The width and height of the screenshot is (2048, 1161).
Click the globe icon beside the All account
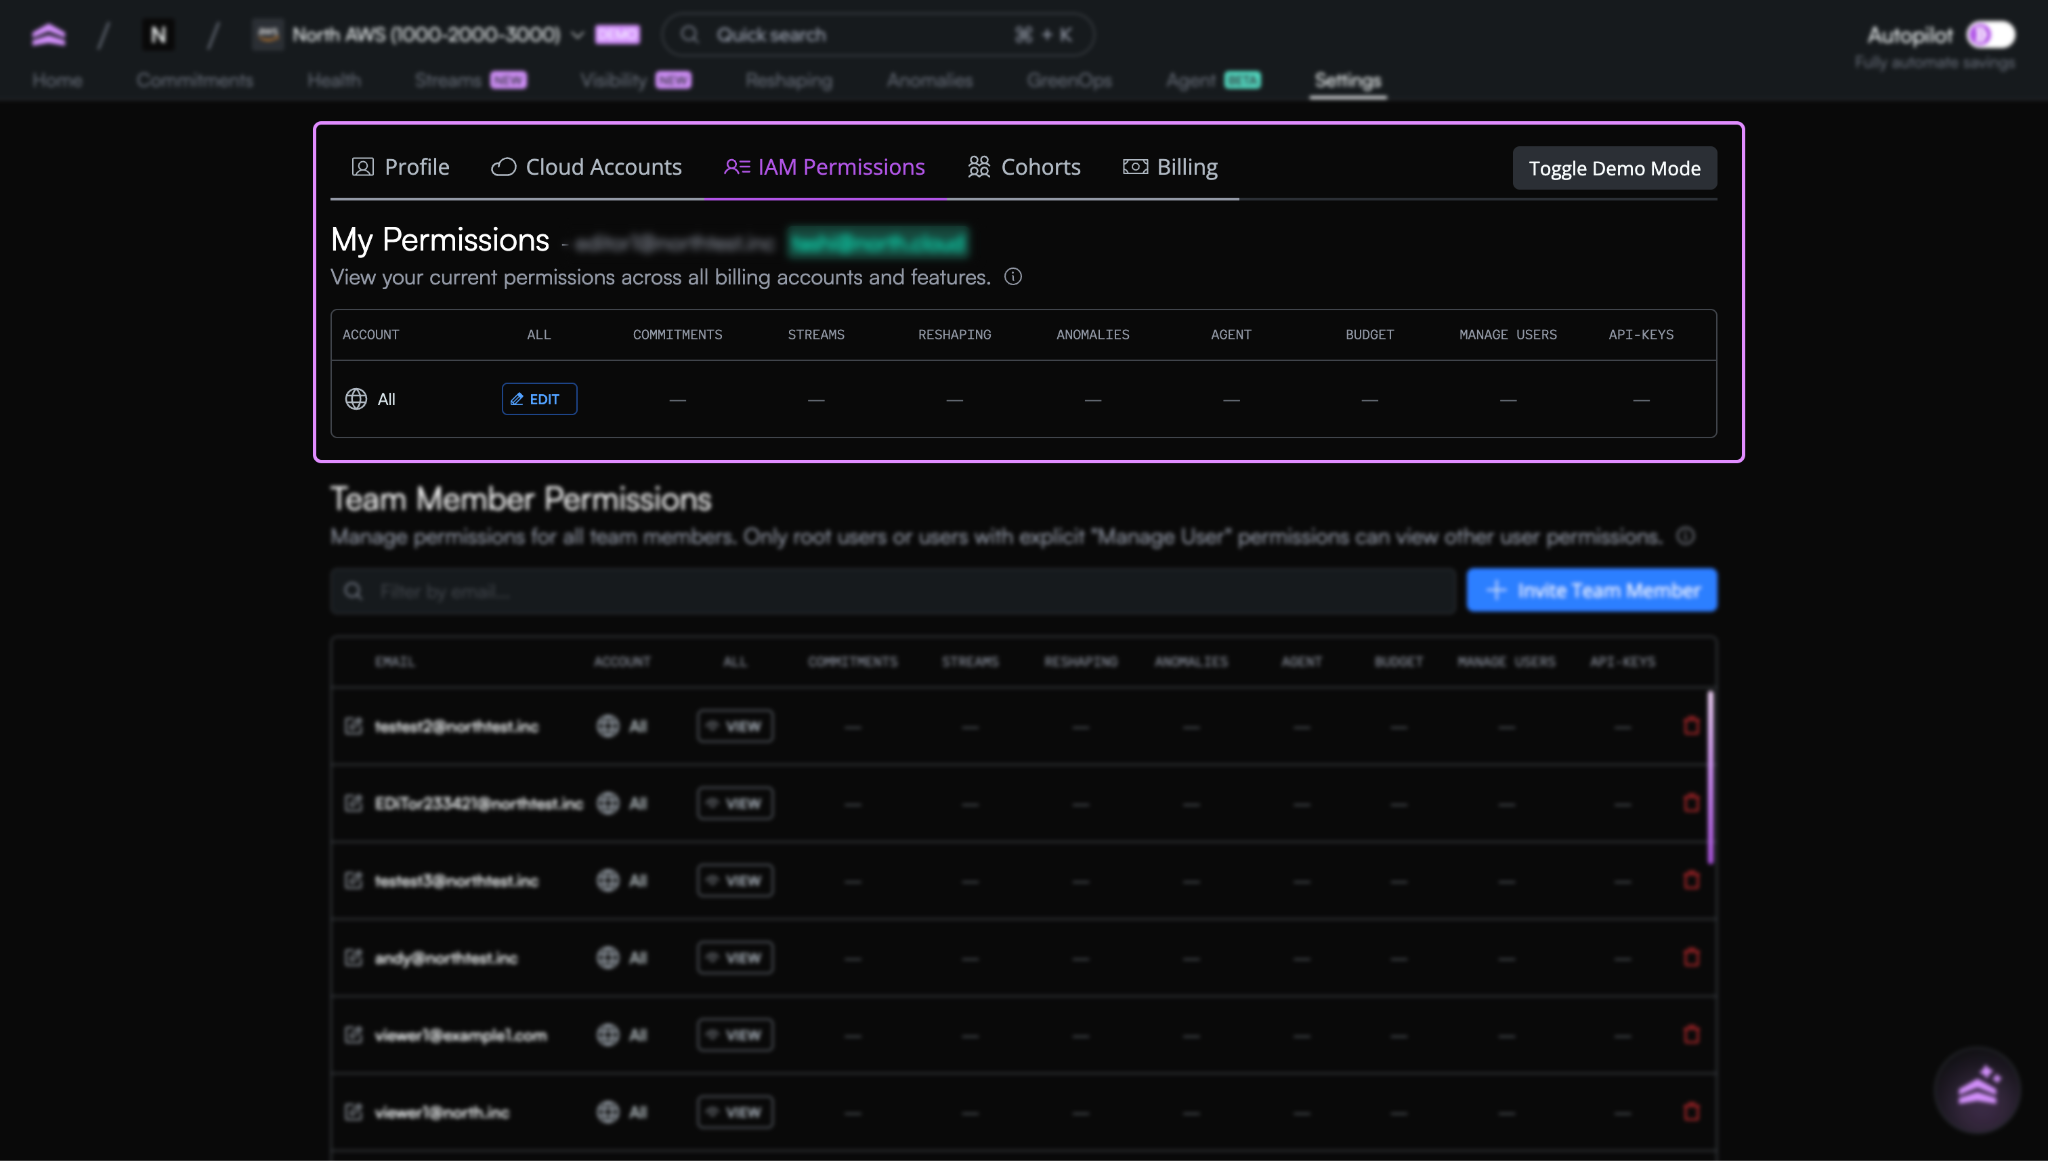click(356, 399)
